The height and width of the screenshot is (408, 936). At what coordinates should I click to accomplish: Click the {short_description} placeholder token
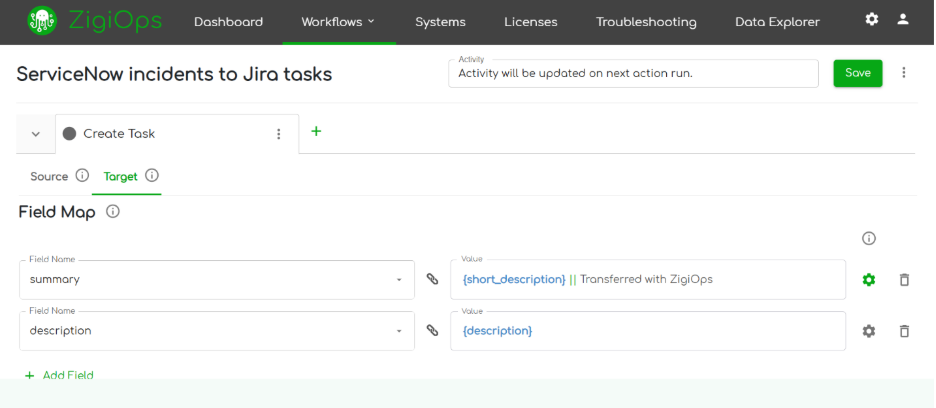[514, 279]
